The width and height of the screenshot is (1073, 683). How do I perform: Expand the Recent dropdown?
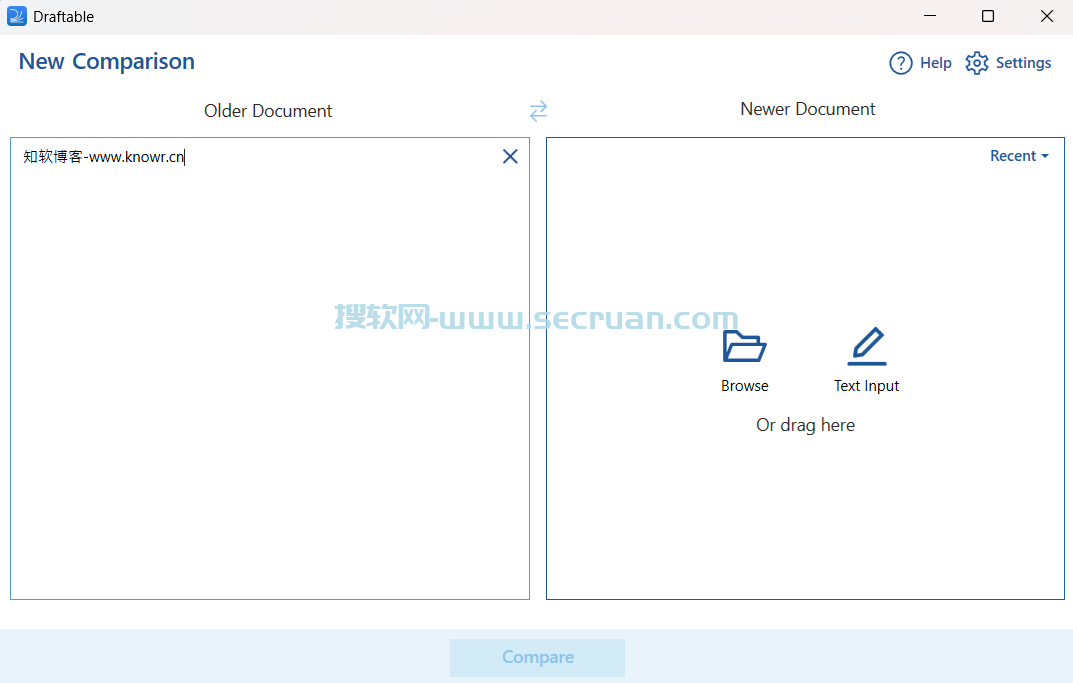coord(1019,156)
